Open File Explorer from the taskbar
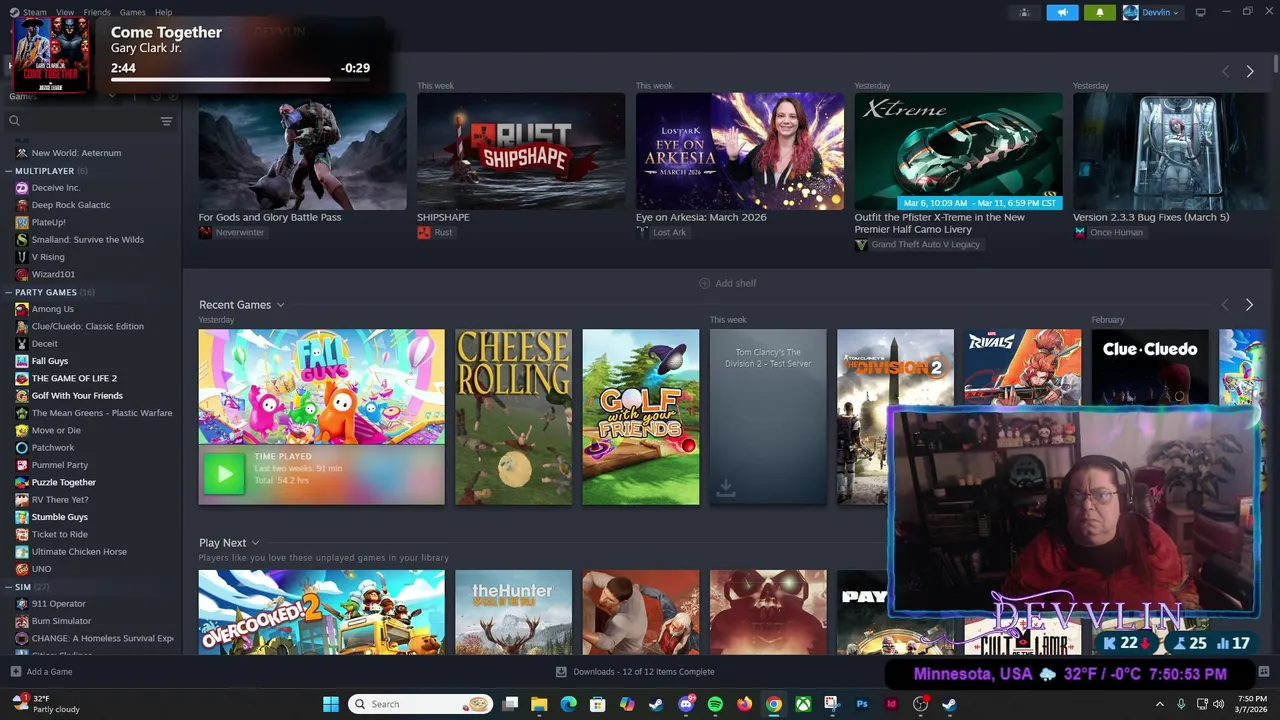The width and height of the screenshot is (1280, 720). click(x=539, y=704)
